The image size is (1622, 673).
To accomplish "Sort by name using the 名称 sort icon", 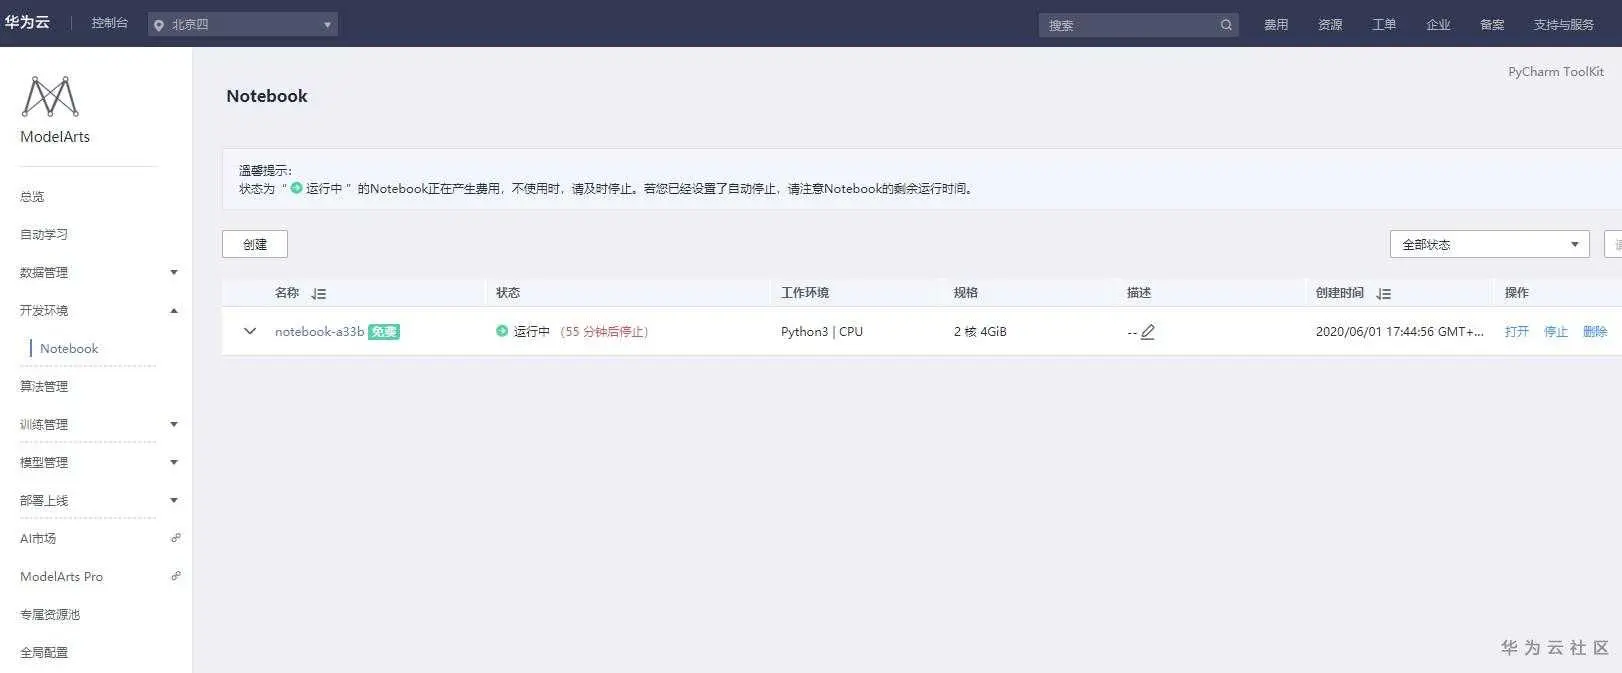I will [319, 293].
